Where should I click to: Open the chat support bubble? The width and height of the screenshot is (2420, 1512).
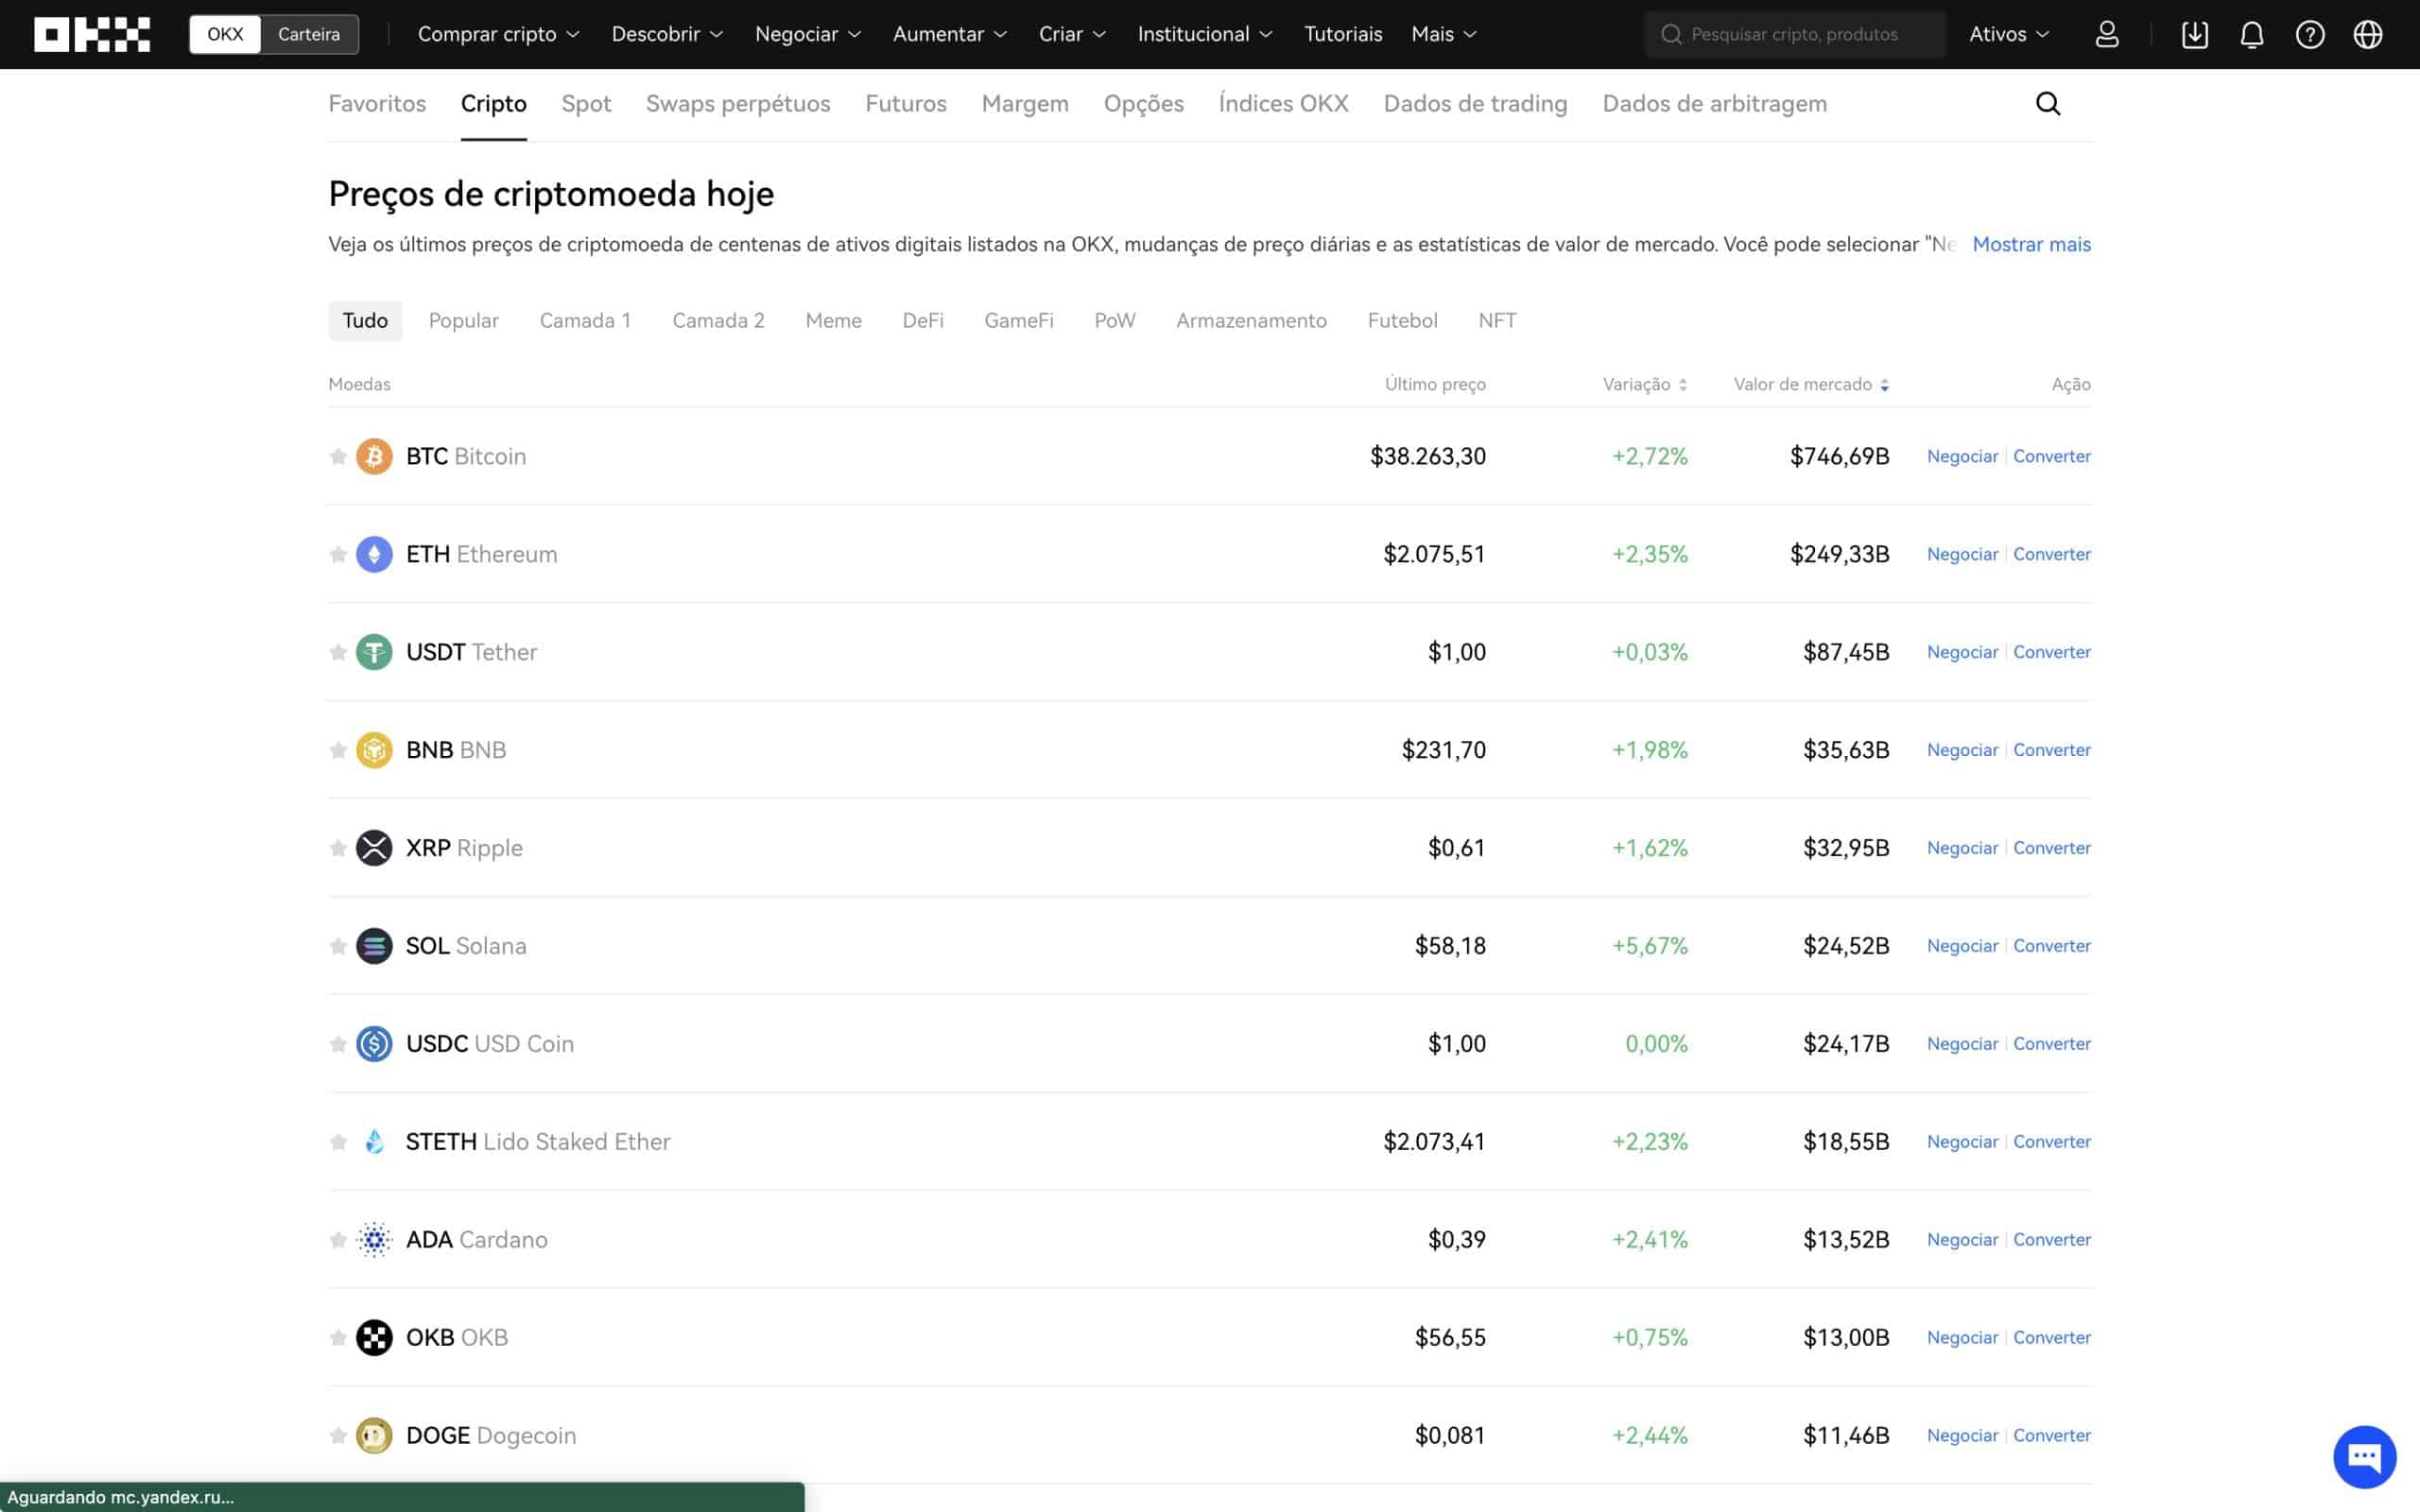tap(2365, 1456)
